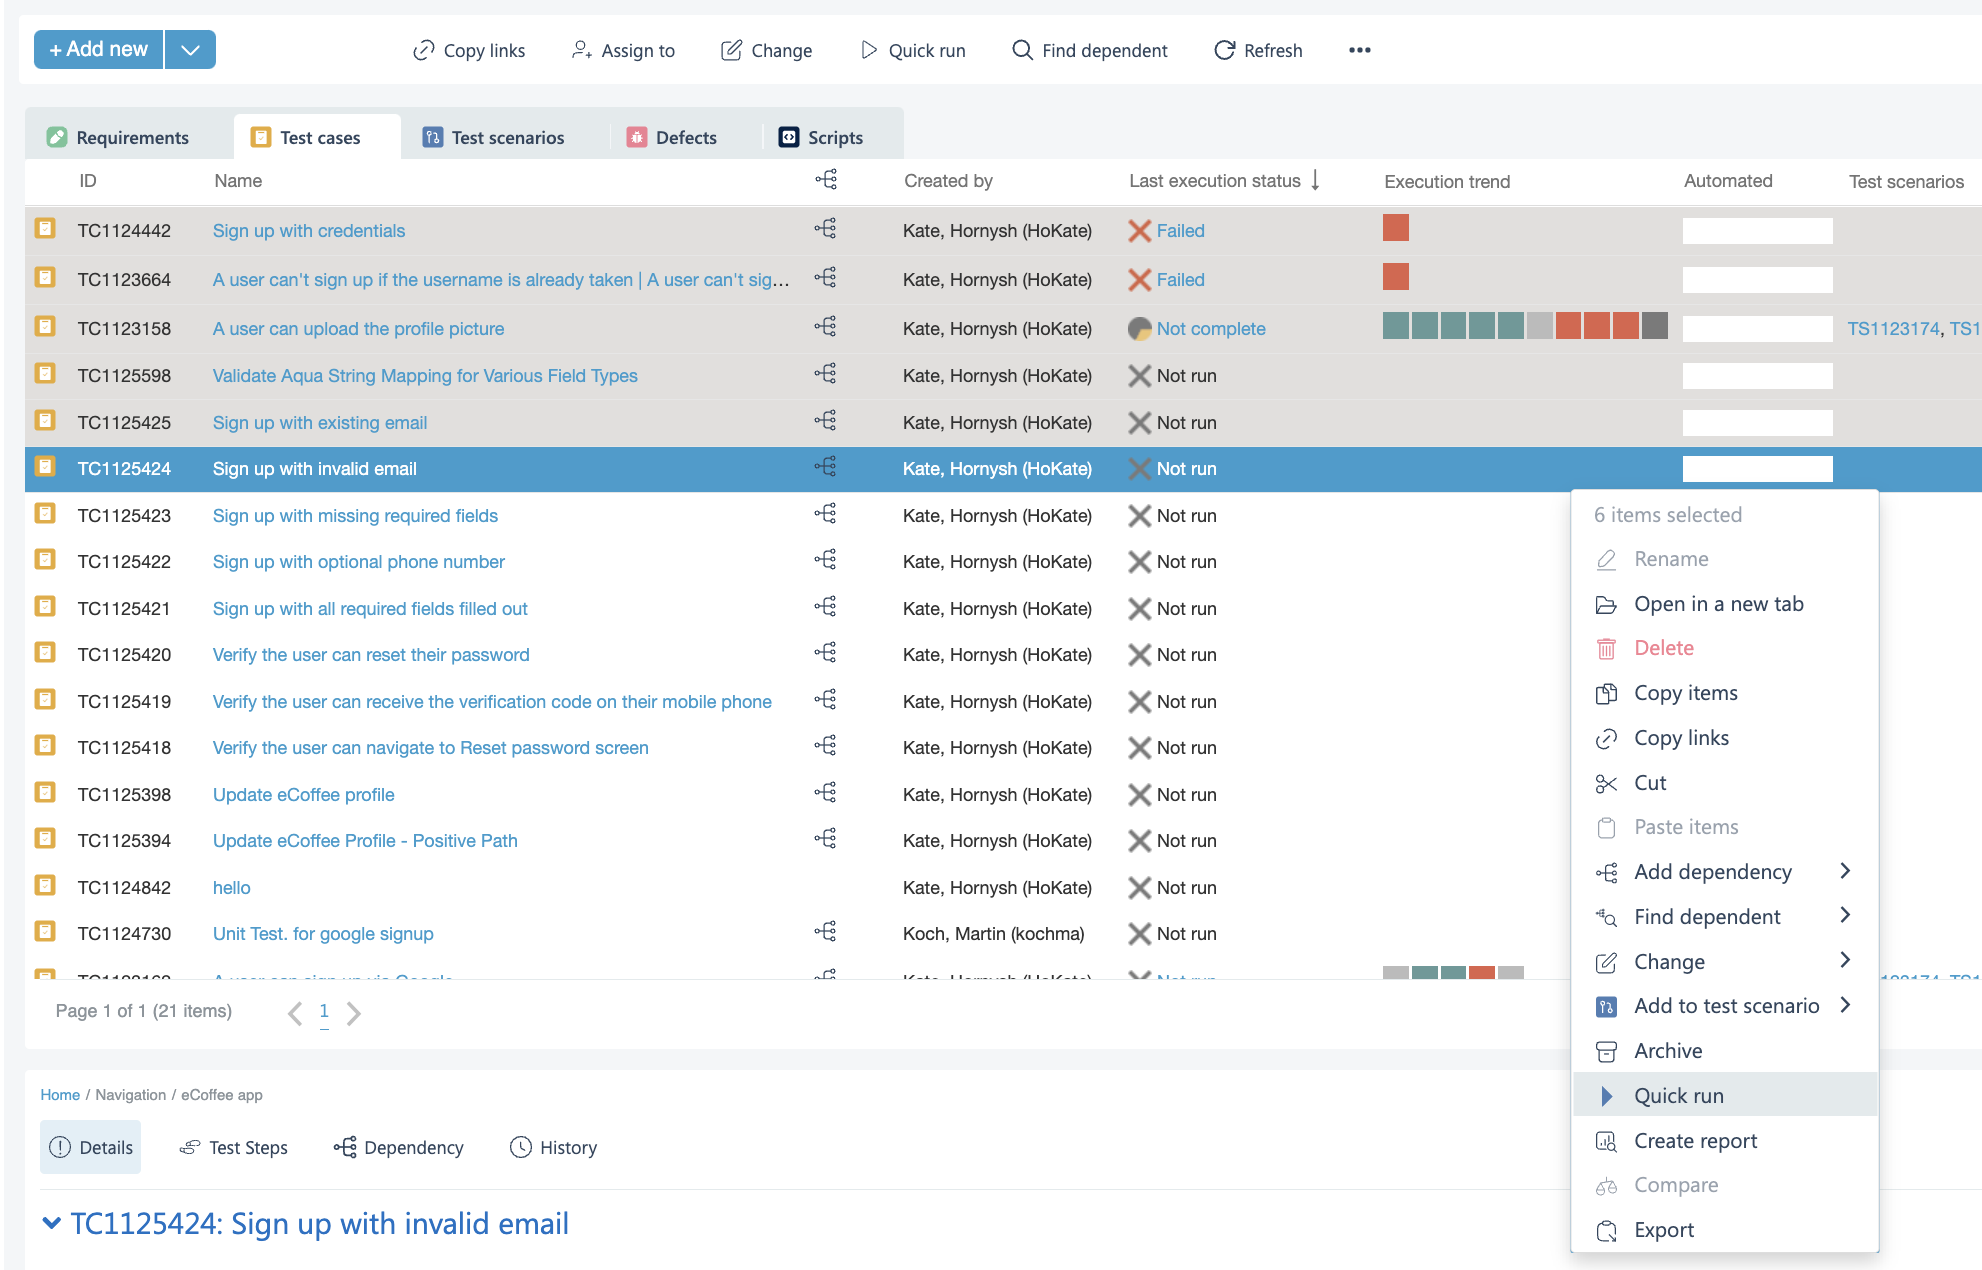Toggle Automated box for TC1125598 row

[1757, 376]
